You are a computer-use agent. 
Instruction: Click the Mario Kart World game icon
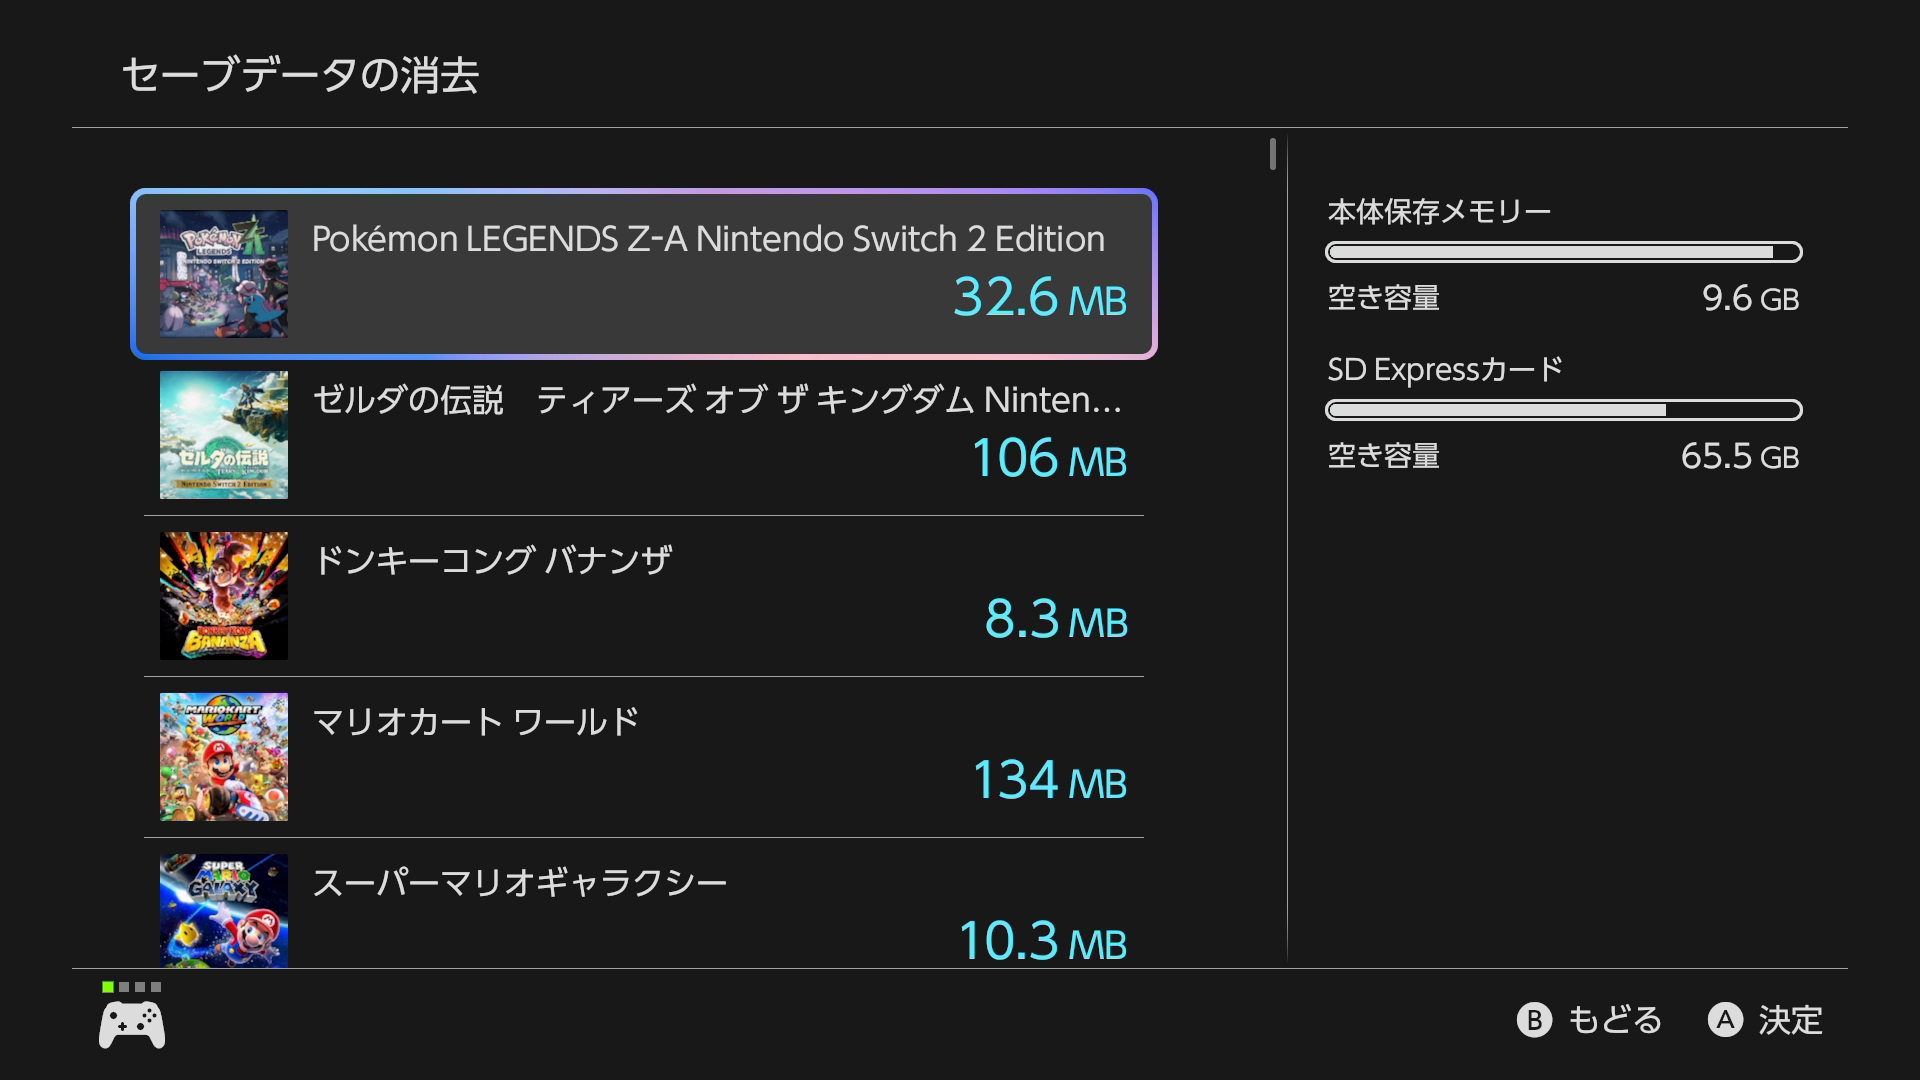point(224,757)
